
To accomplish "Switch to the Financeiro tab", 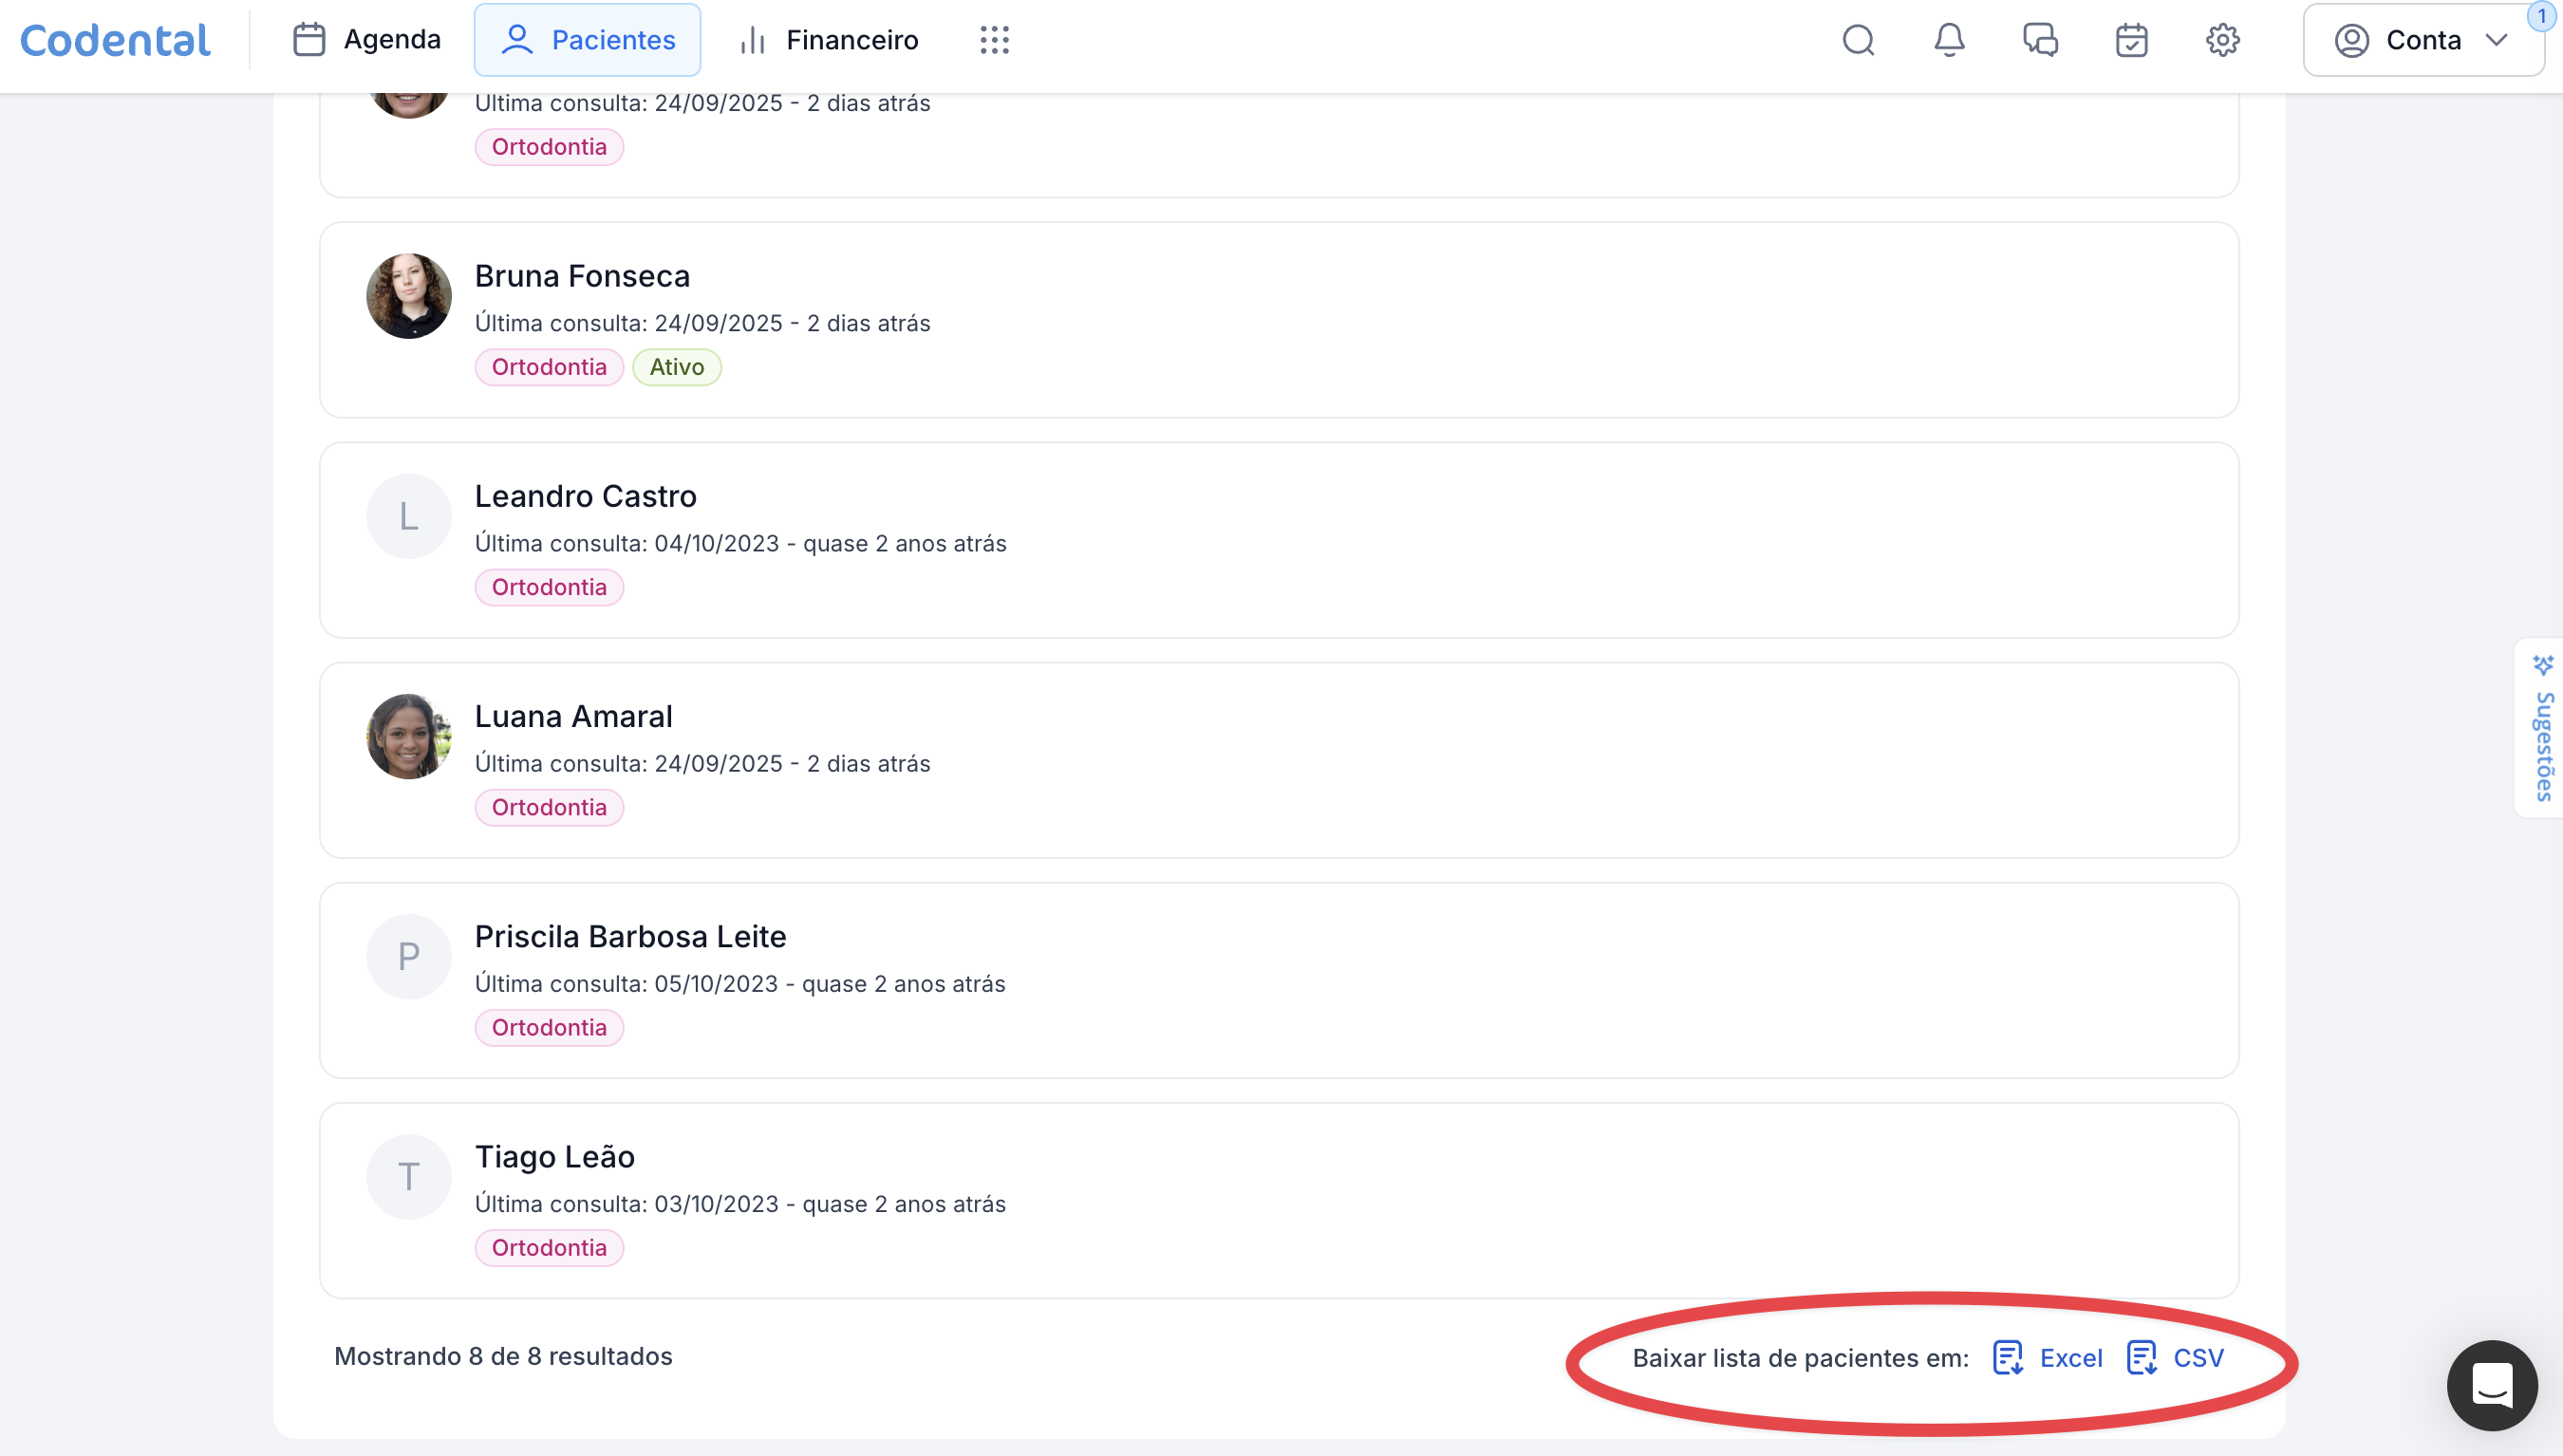I will [x=828, y=40].
